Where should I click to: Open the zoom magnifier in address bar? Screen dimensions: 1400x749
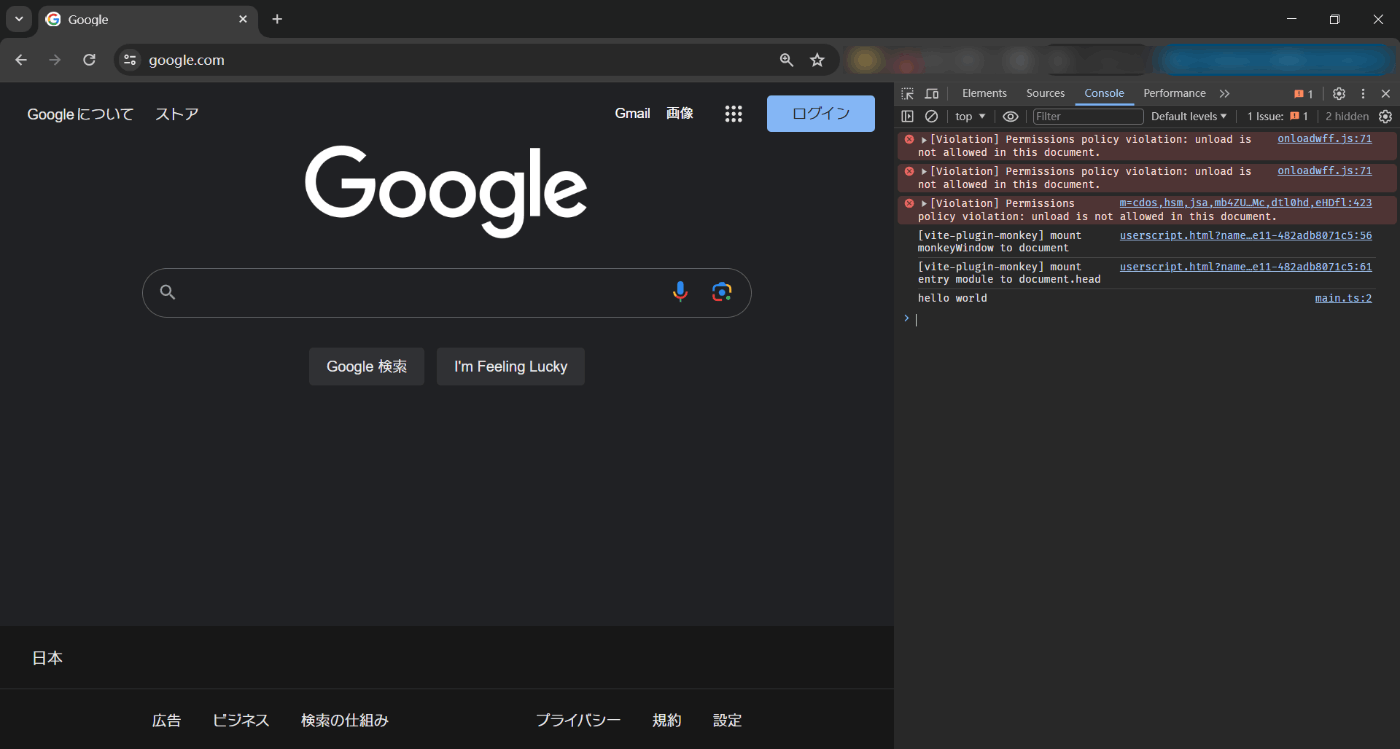click(787, 60)
